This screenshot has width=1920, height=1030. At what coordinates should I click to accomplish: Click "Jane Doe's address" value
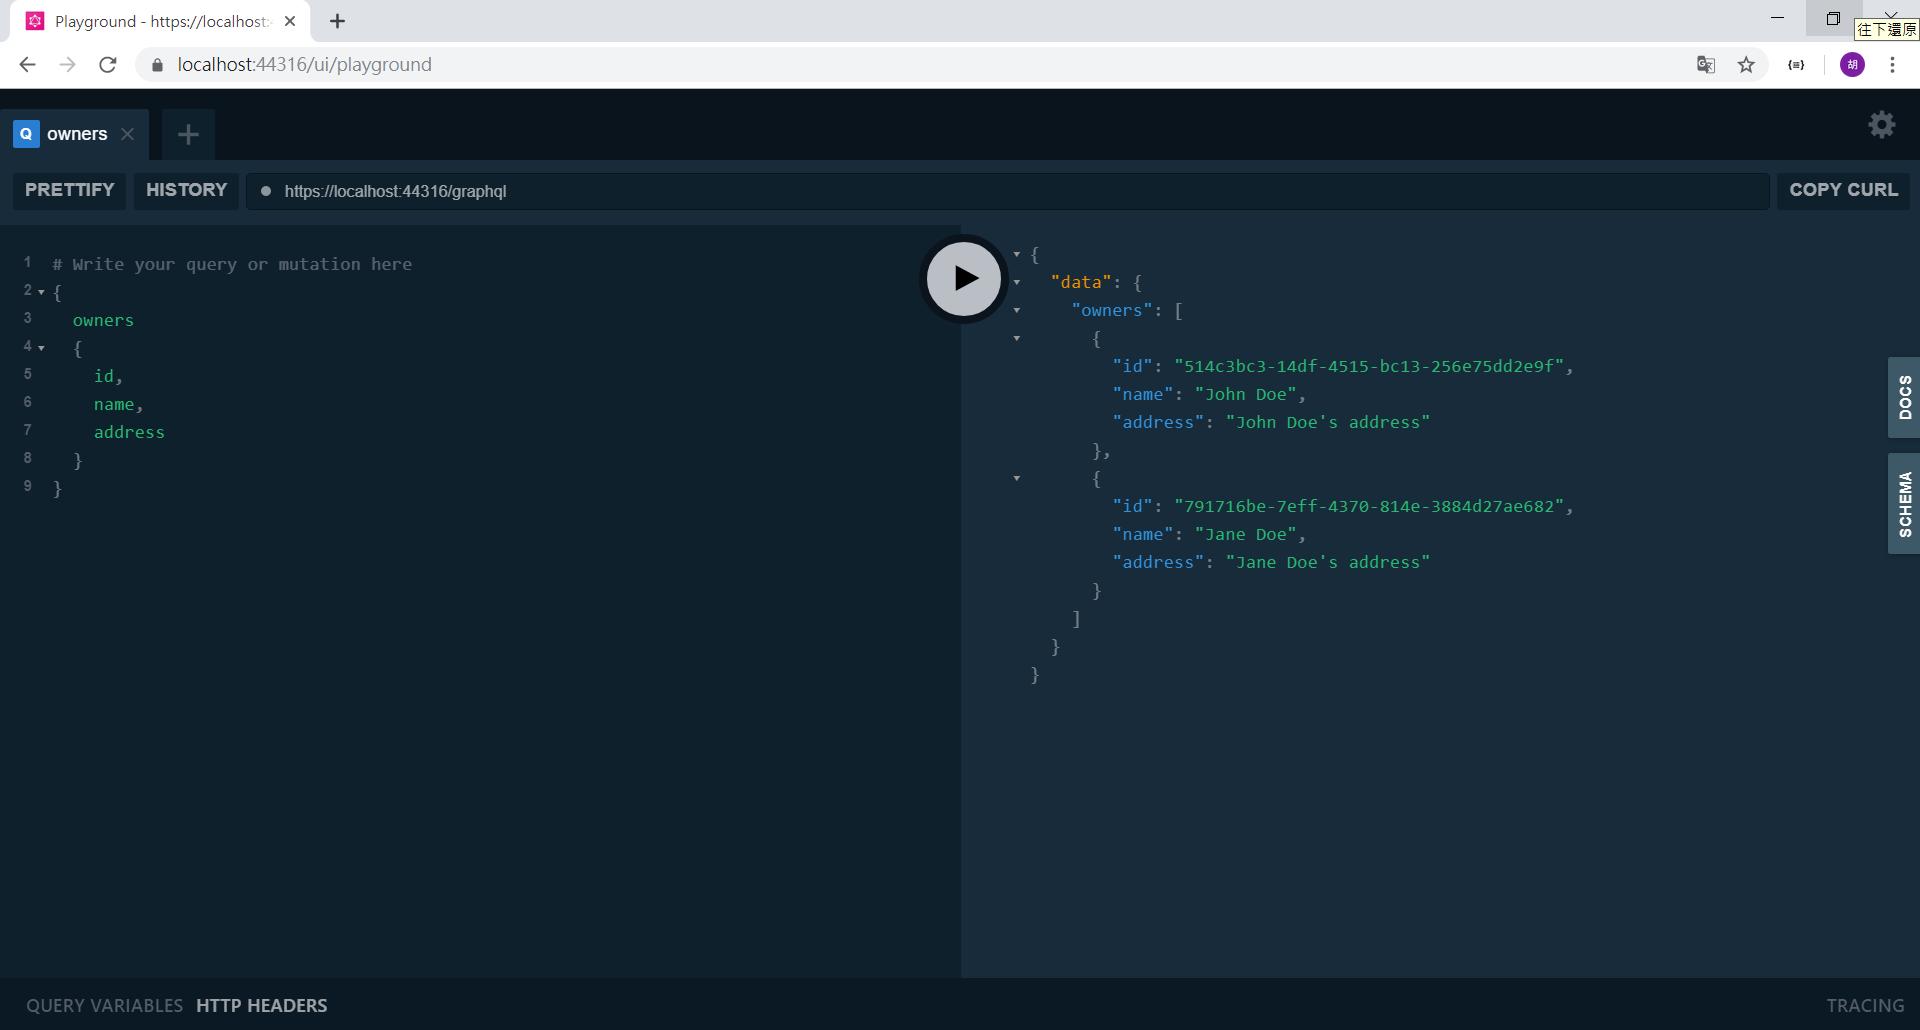pos(1328,562)
